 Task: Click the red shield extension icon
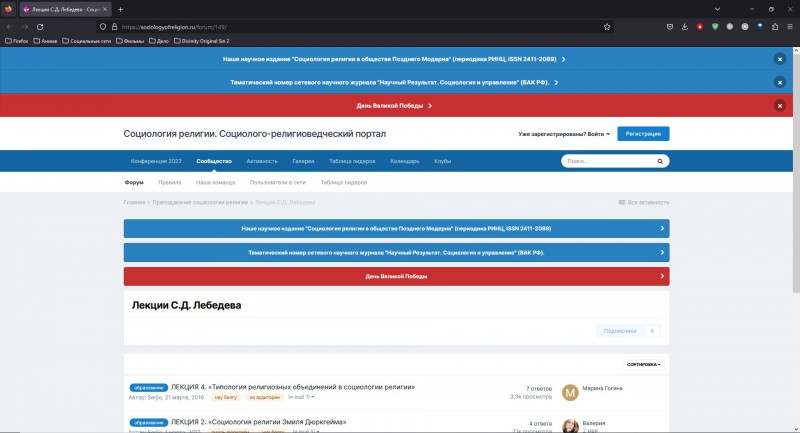pos(700,27)
